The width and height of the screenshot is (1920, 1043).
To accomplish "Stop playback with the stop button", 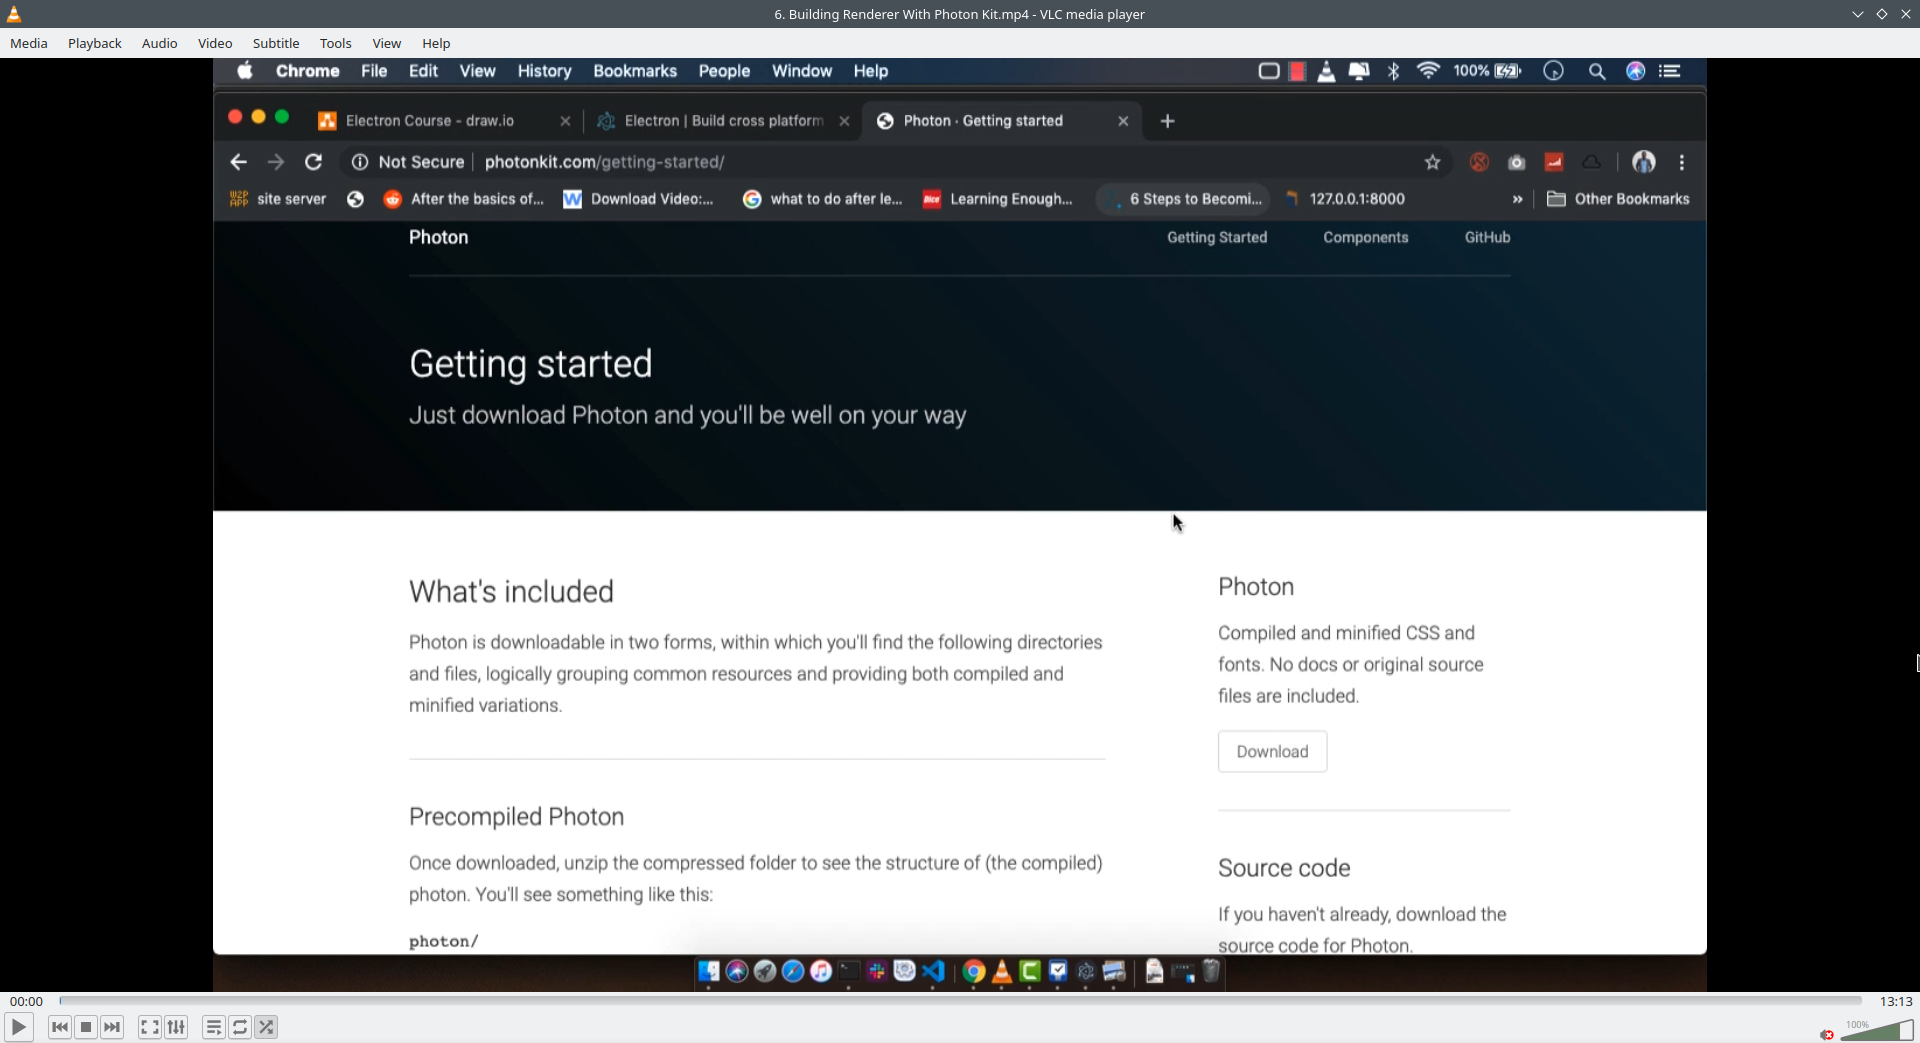I will pyautogui.click(x=86, y=1027).
